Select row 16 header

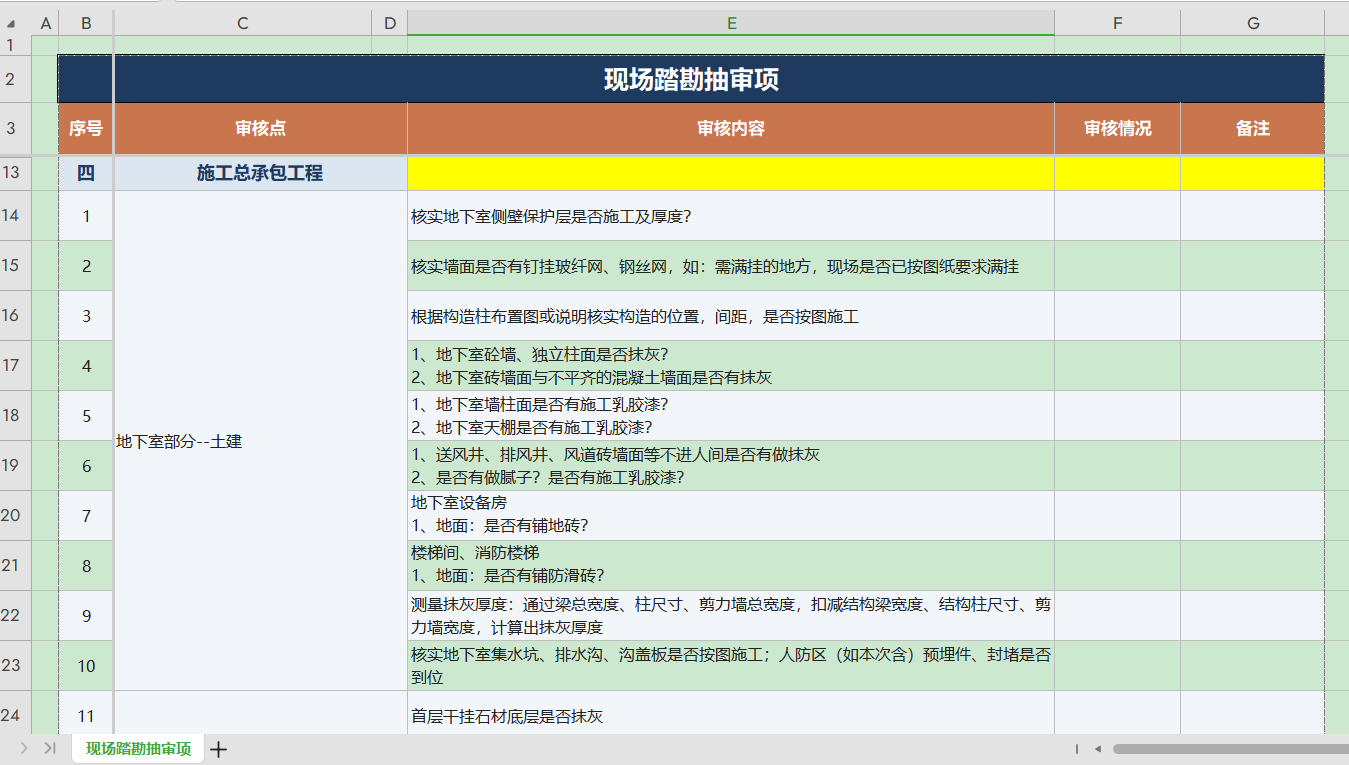coord(15,315)
